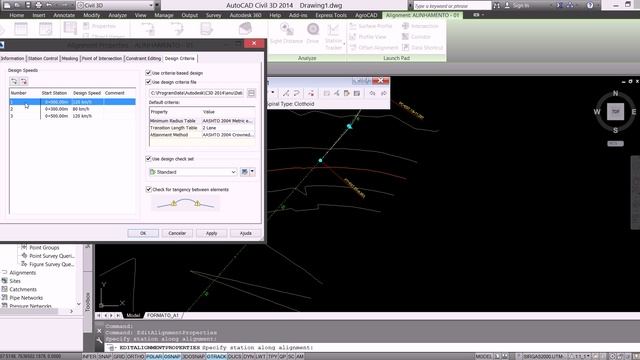Image resolution: width=640 pixels, height=360 pixels.
Task: Add a design speed in Alignment Properties
Action: [x=14, y=81]
